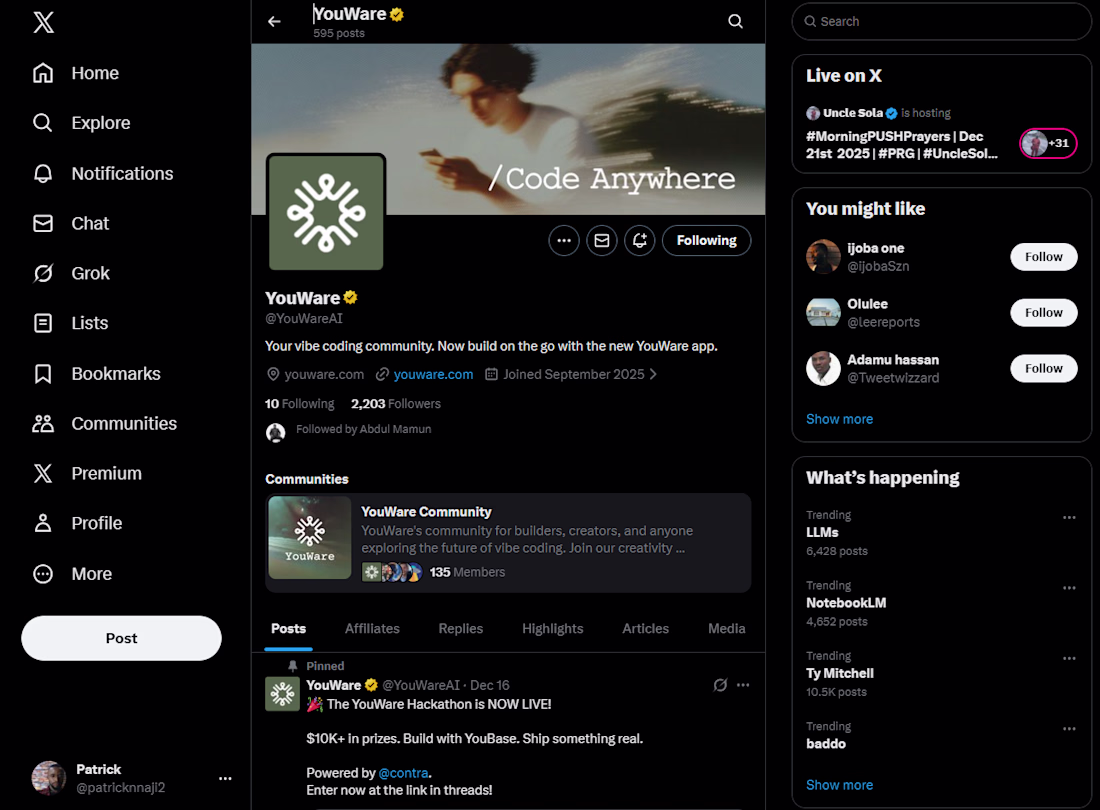Image resolution: width=1100 pixels, height=810 pixels.
Task: Open blue youware.com link
Action: tap(433, 374)
